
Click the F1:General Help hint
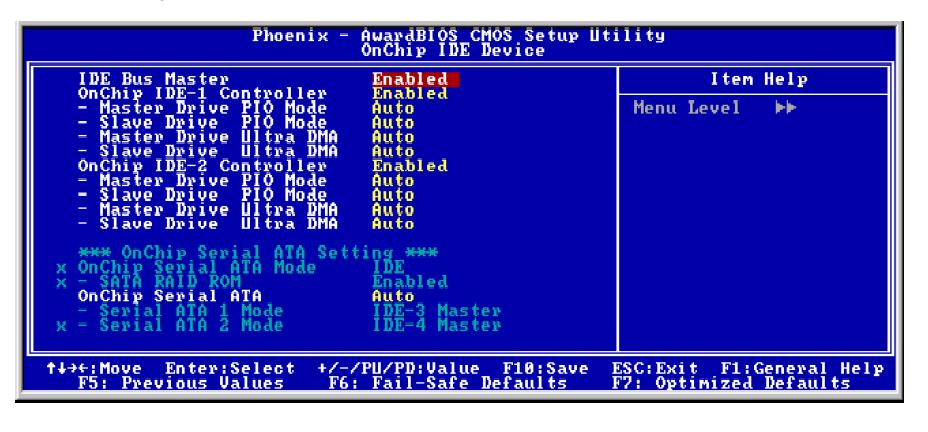(803, 369)
